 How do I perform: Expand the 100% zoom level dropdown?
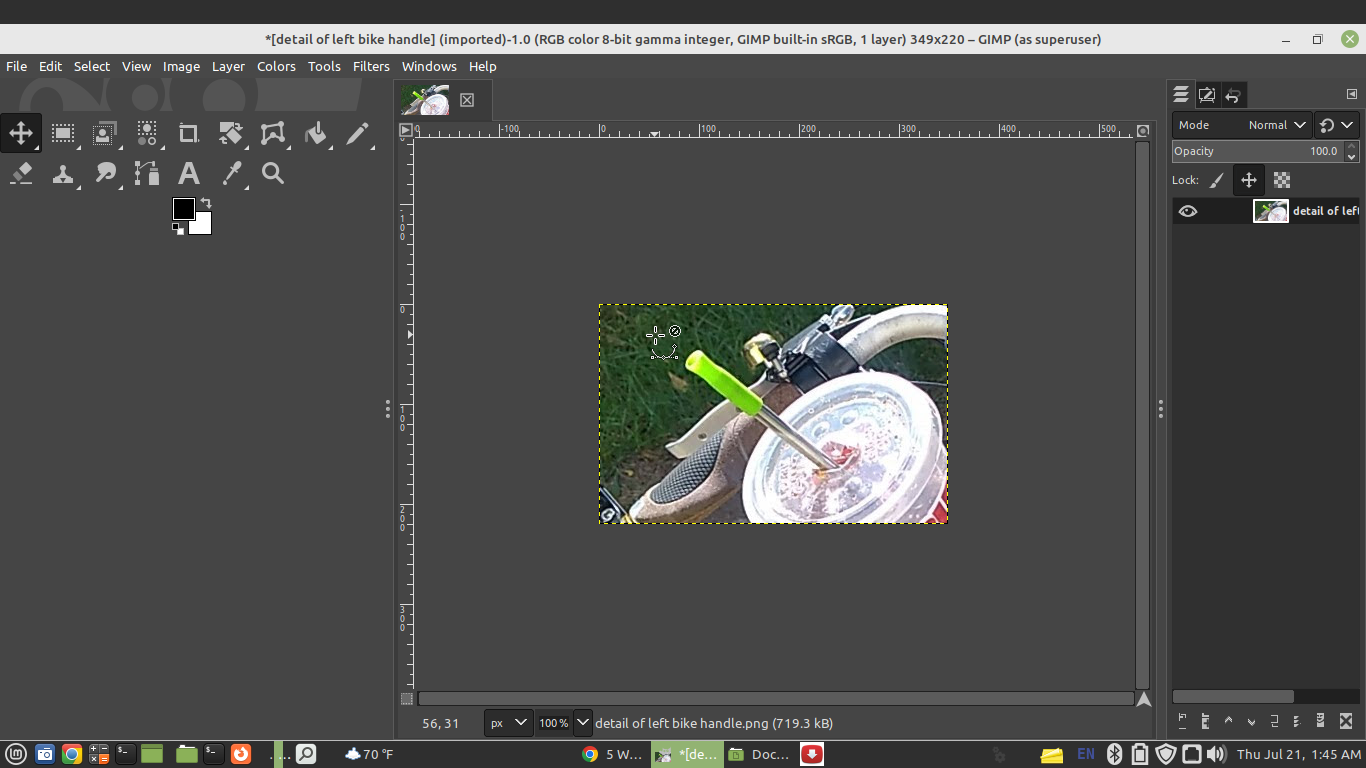[582, 723]
